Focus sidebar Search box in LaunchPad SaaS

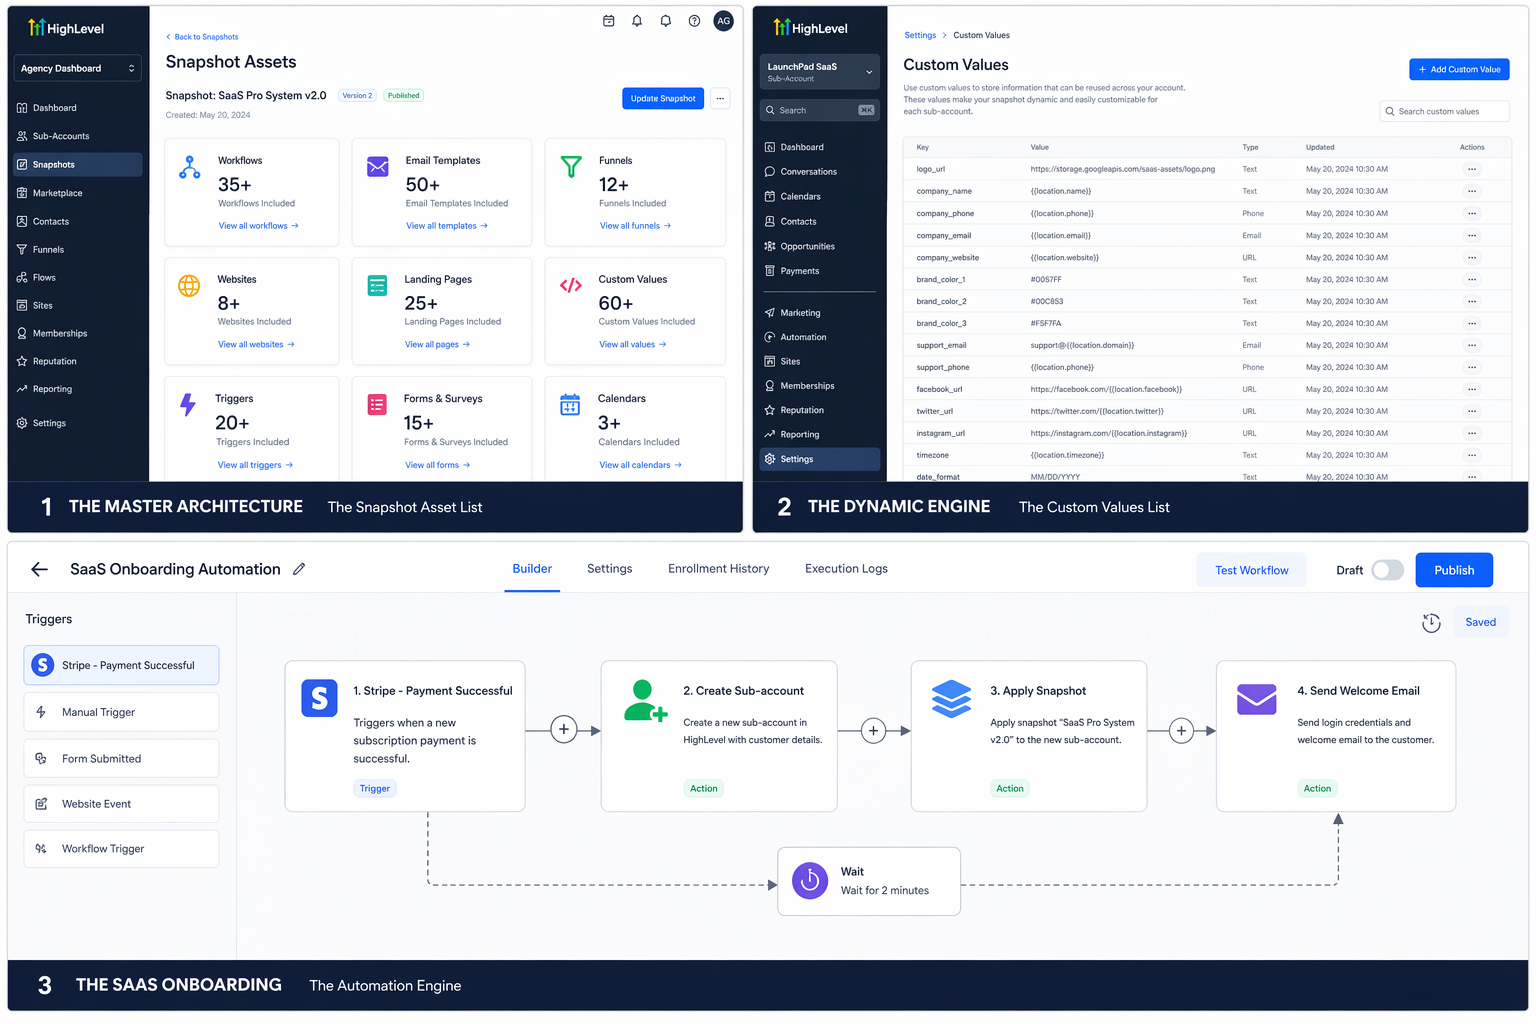tap(819, 110)
